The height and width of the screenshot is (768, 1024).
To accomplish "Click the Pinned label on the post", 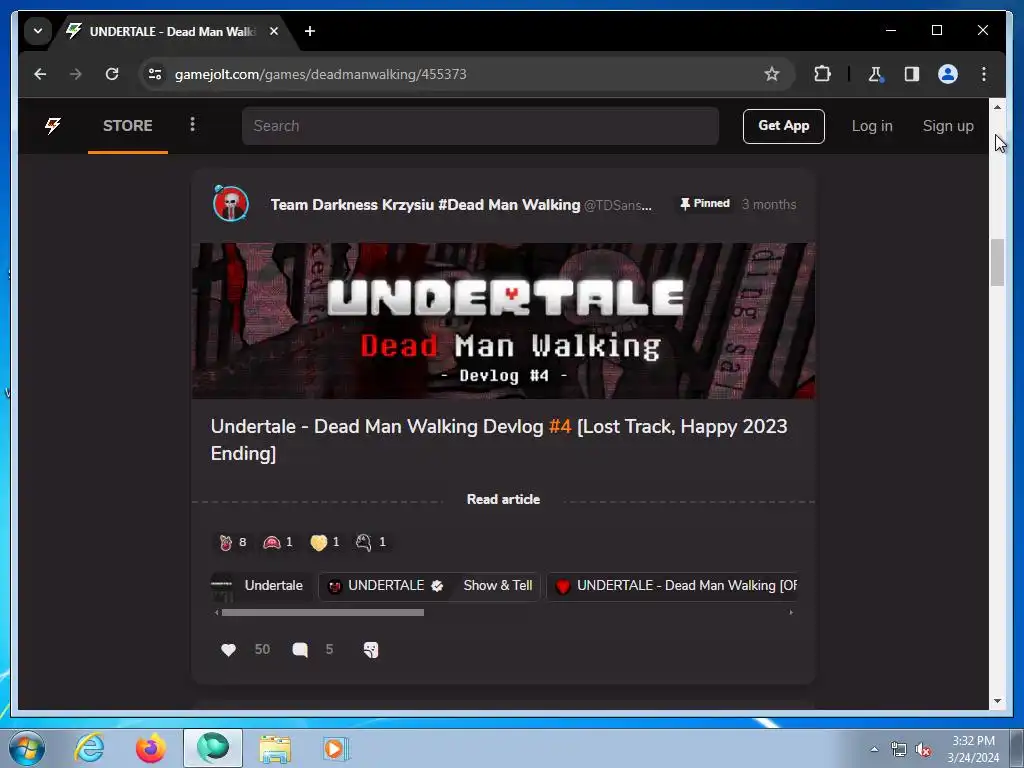I will coord(705,204).
